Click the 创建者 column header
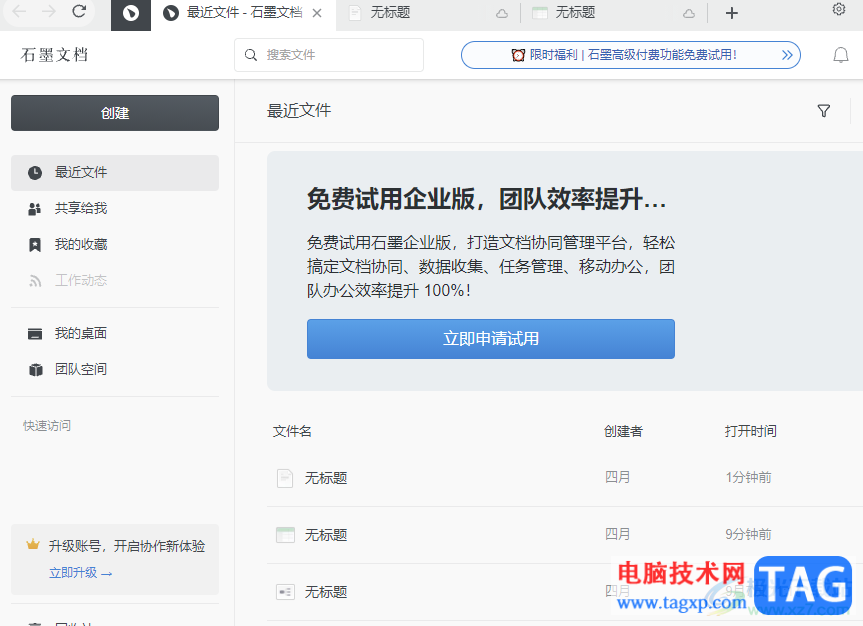Screen dimensions: 863x626 (623, 431)
